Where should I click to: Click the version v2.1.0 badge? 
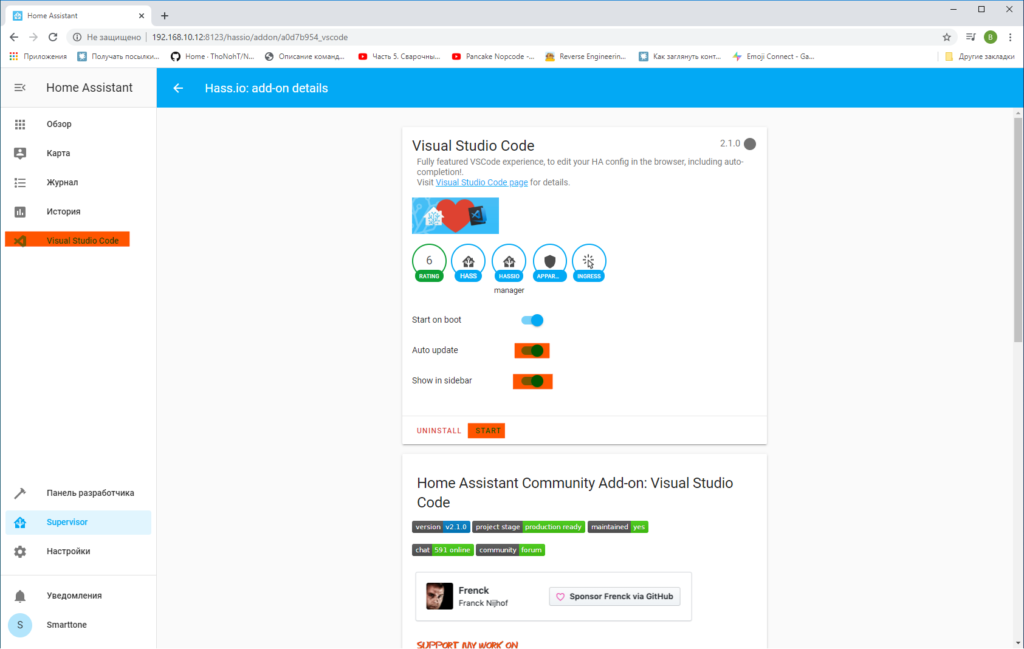(441, 527)
